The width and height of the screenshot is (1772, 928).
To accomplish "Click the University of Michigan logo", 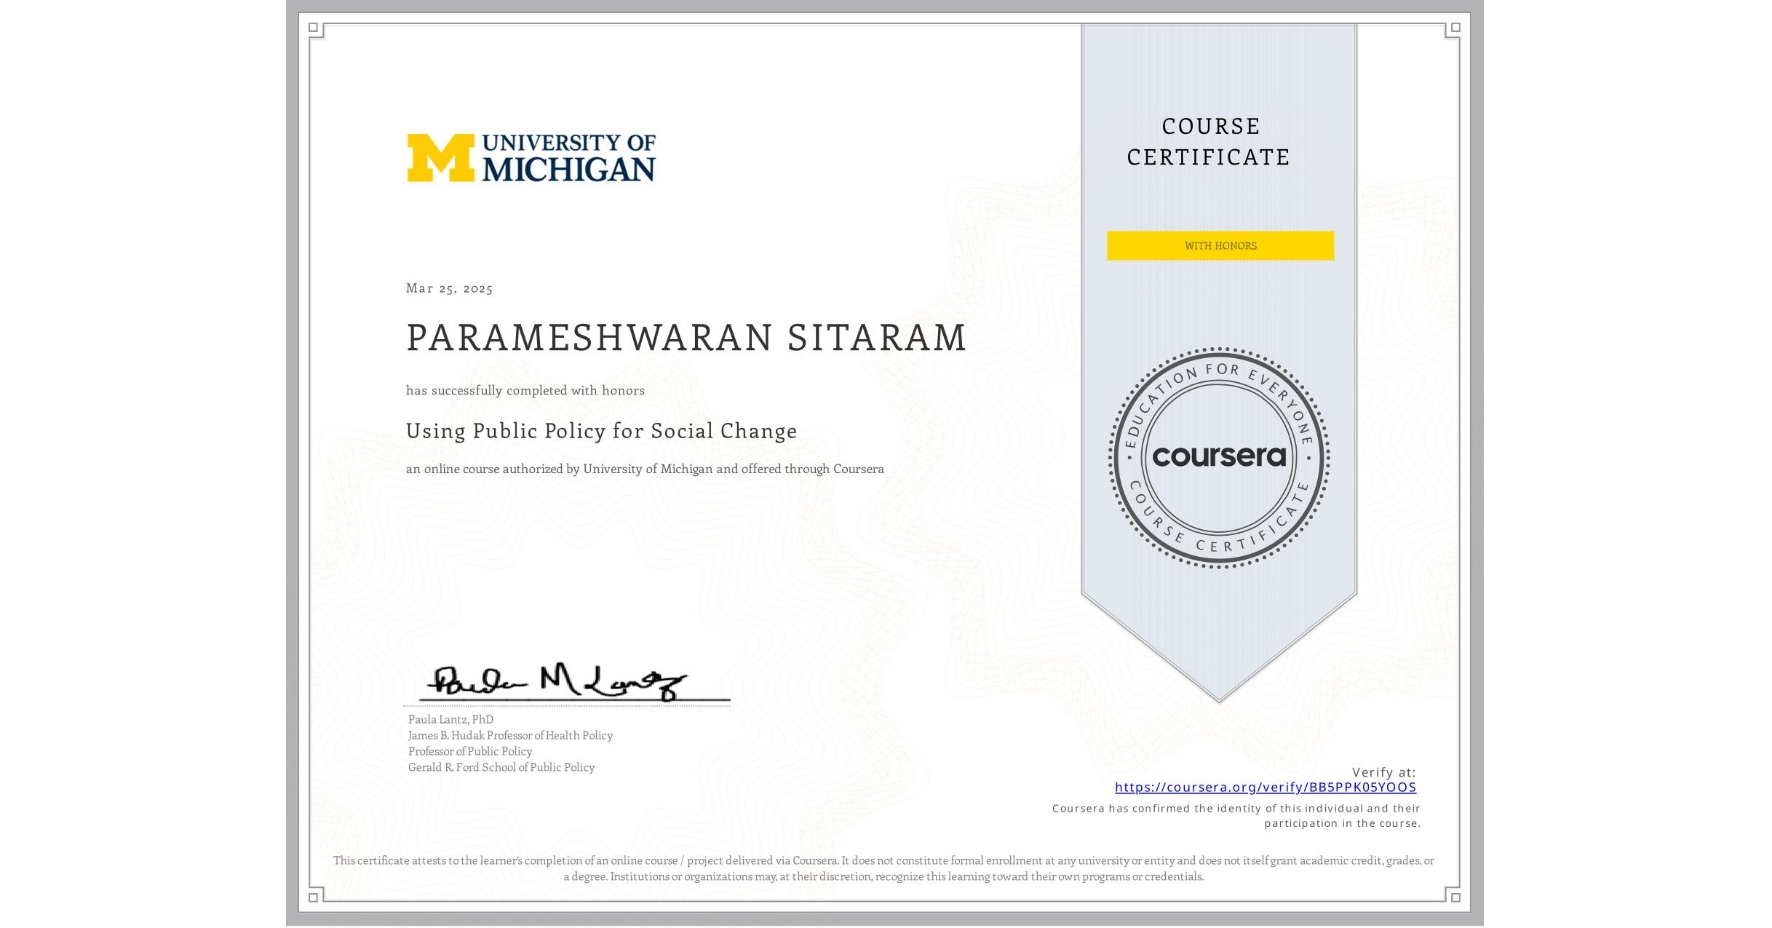I will pyautogui.click(x=531, y=158).
